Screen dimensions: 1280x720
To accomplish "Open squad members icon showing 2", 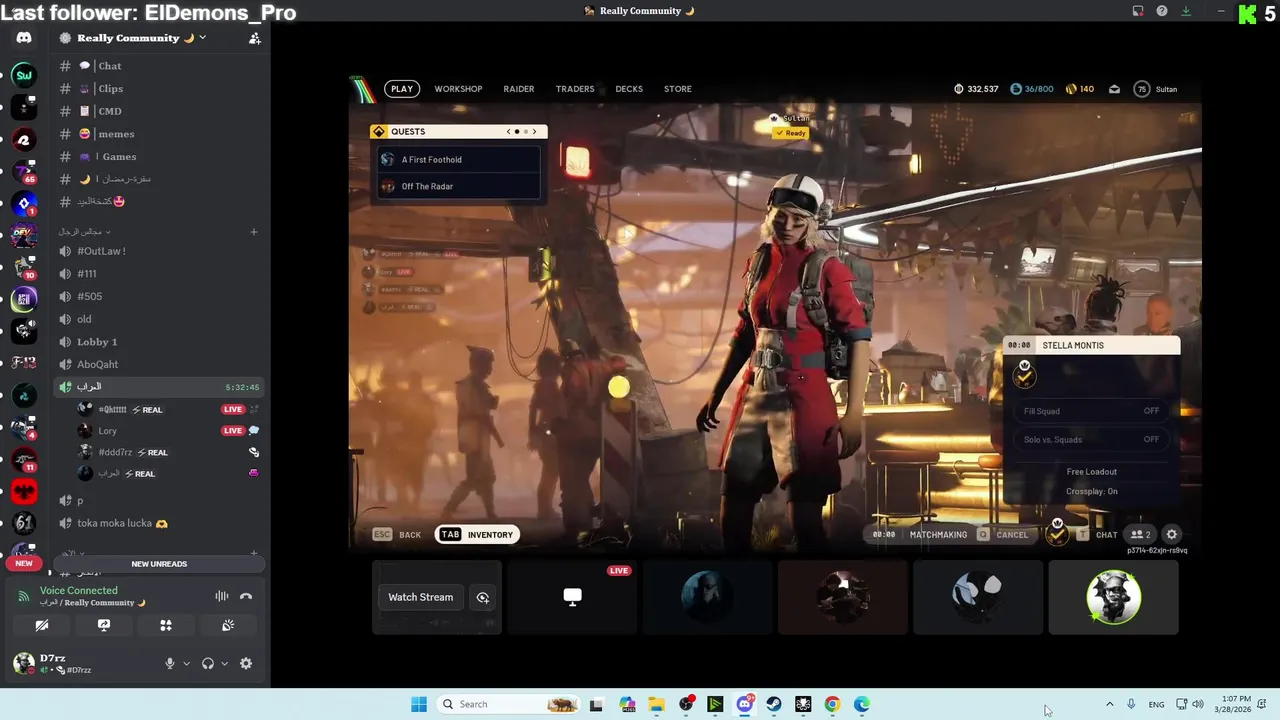I will (1140, 534).
